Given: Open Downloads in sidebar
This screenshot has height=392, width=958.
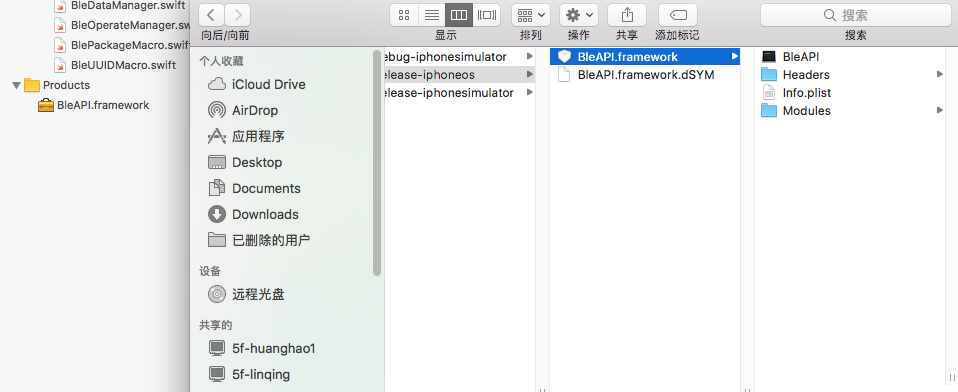Looking at the screenshot, I should click(x=253, y=214).
